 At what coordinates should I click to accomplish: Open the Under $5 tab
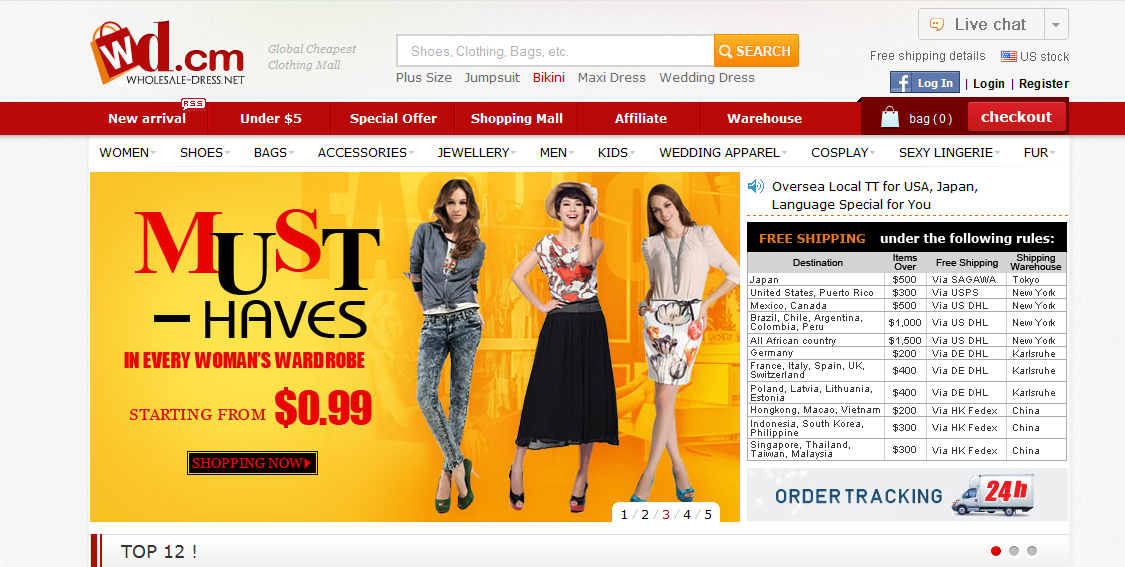[270, 118]
